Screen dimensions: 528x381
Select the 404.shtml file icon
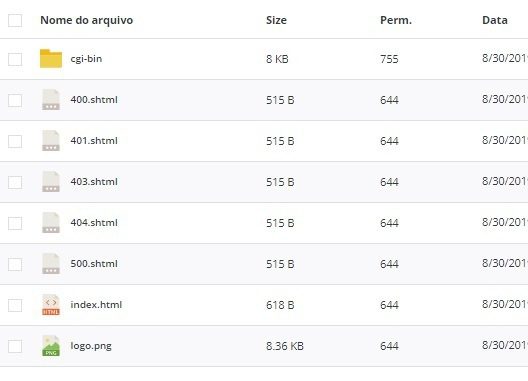pos(51,223)
